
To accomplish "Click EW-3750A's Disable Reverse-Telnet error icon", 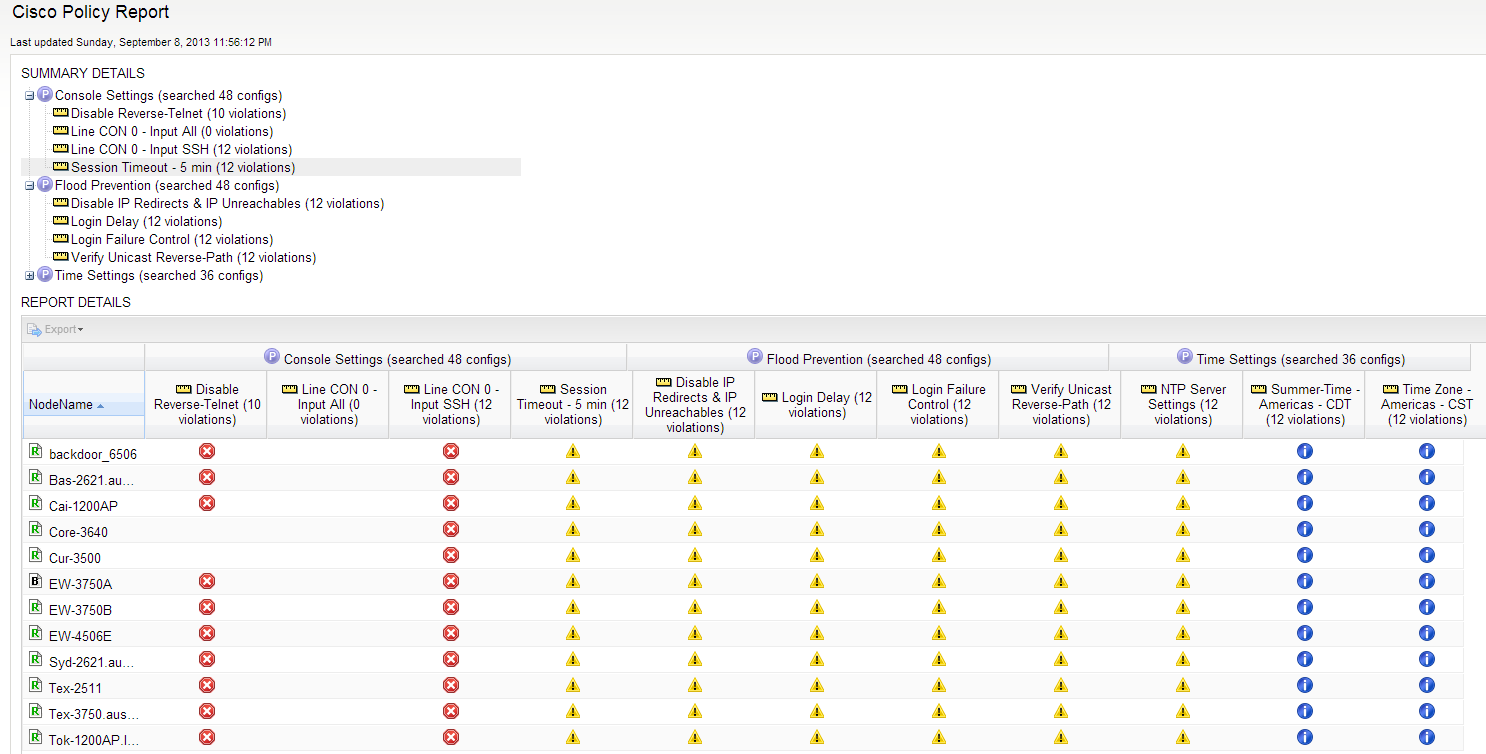I will click(x=207, y=581).
